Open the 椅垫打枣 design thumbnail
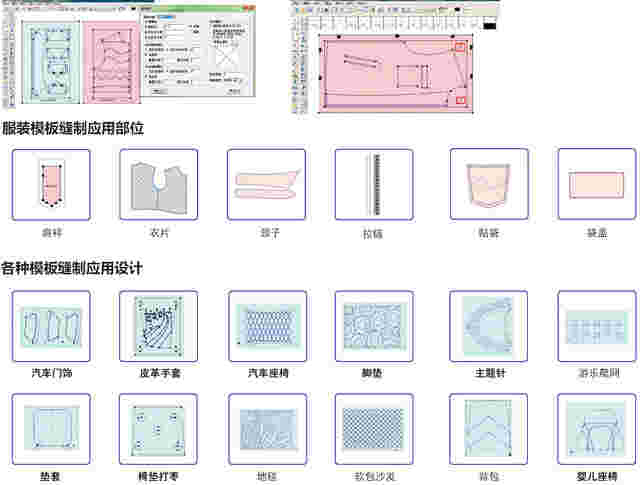Screen dimensions: 642x485 point(159,429)
